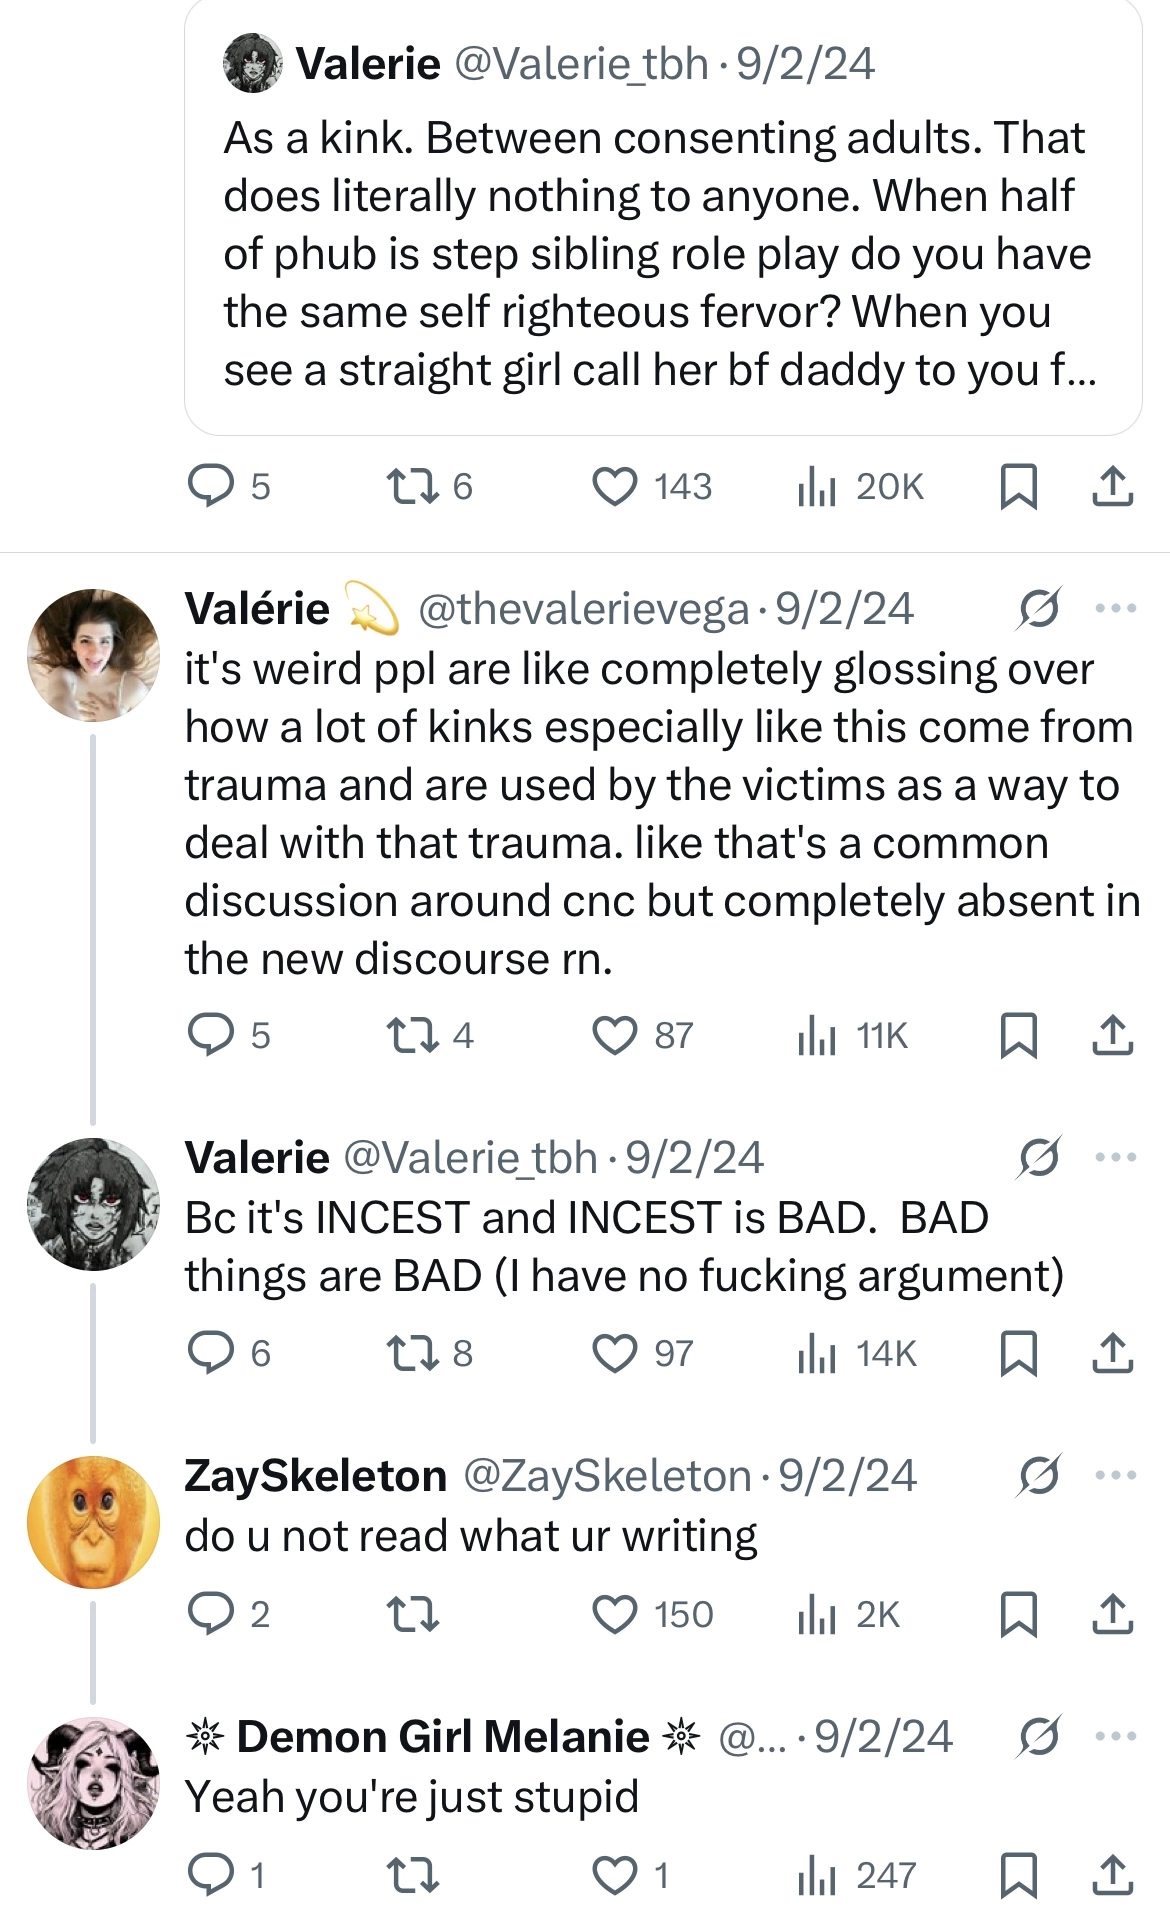
Task: Open more options for Valérie's tweet
Action: [x=1116, y=608]
